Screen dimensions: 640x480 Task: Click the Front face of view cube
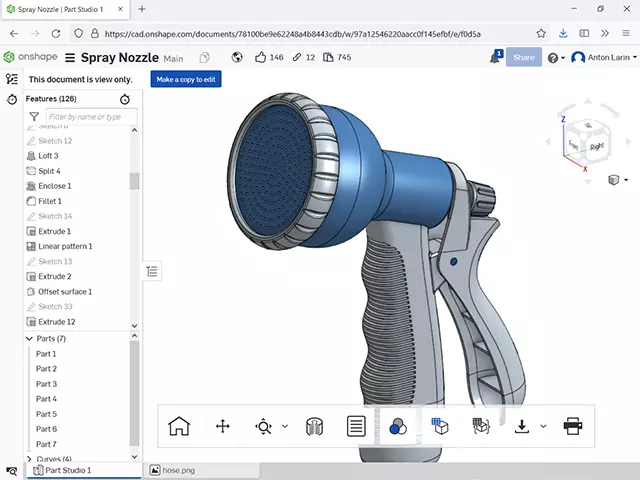573,144
